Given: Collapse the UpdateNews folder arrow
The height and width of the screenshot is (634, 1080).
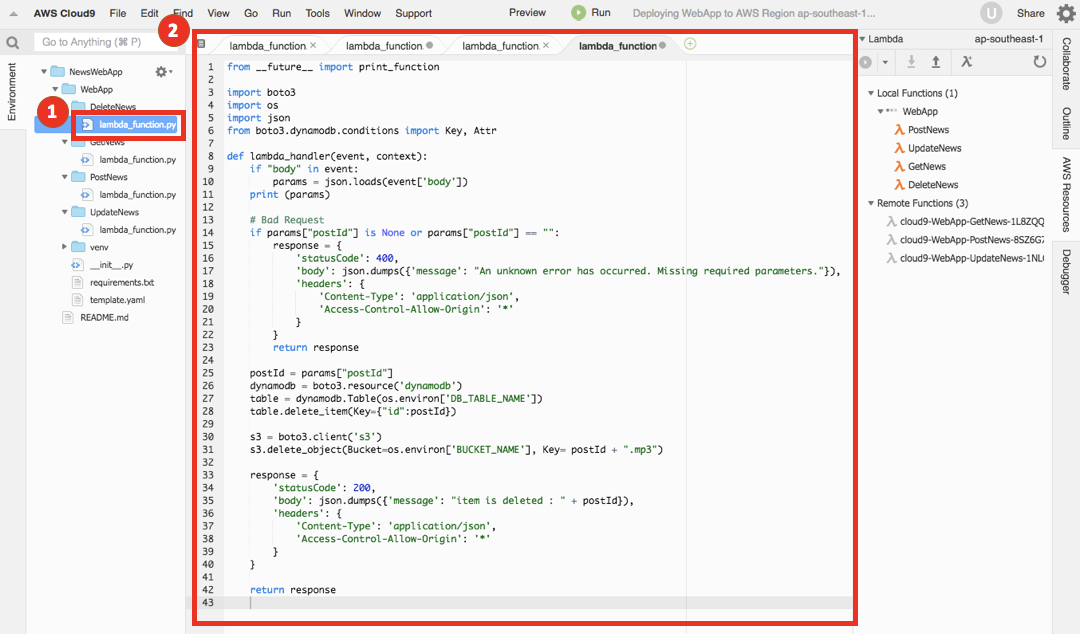Looking at the screenshot, I should (65, 212).
